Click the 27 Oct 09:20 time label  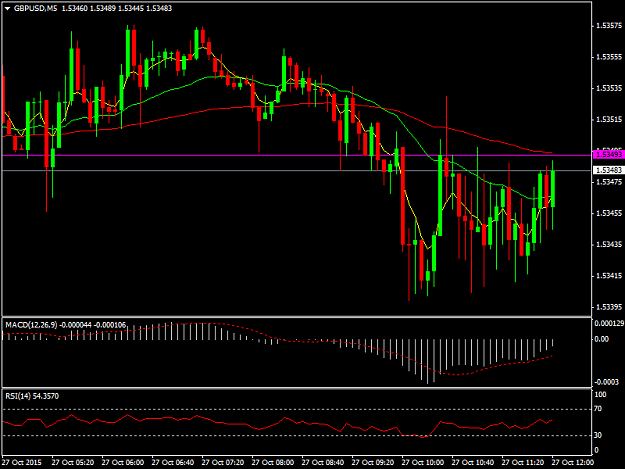click(x=373, y=462)
